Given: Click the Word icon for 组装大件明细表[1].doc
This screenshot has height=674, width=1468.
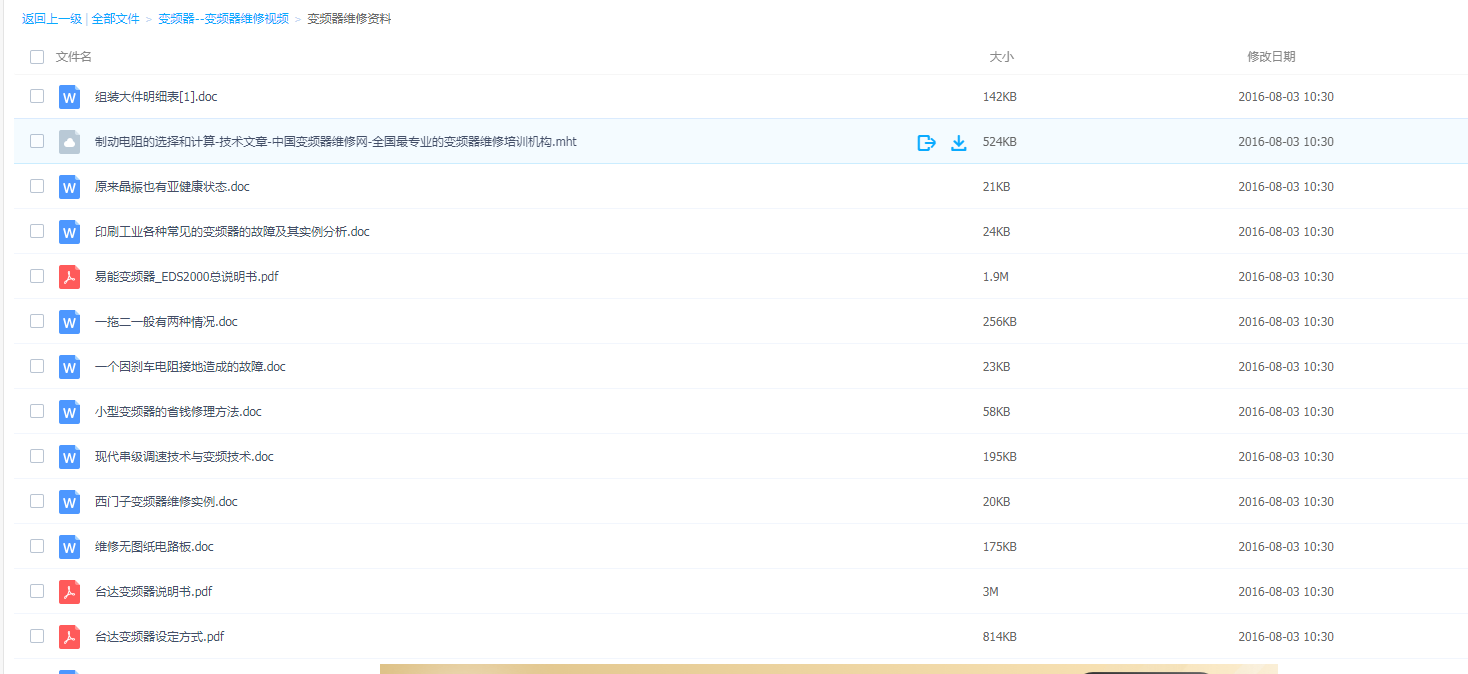Looking at the screenshot, I should 69,97.
